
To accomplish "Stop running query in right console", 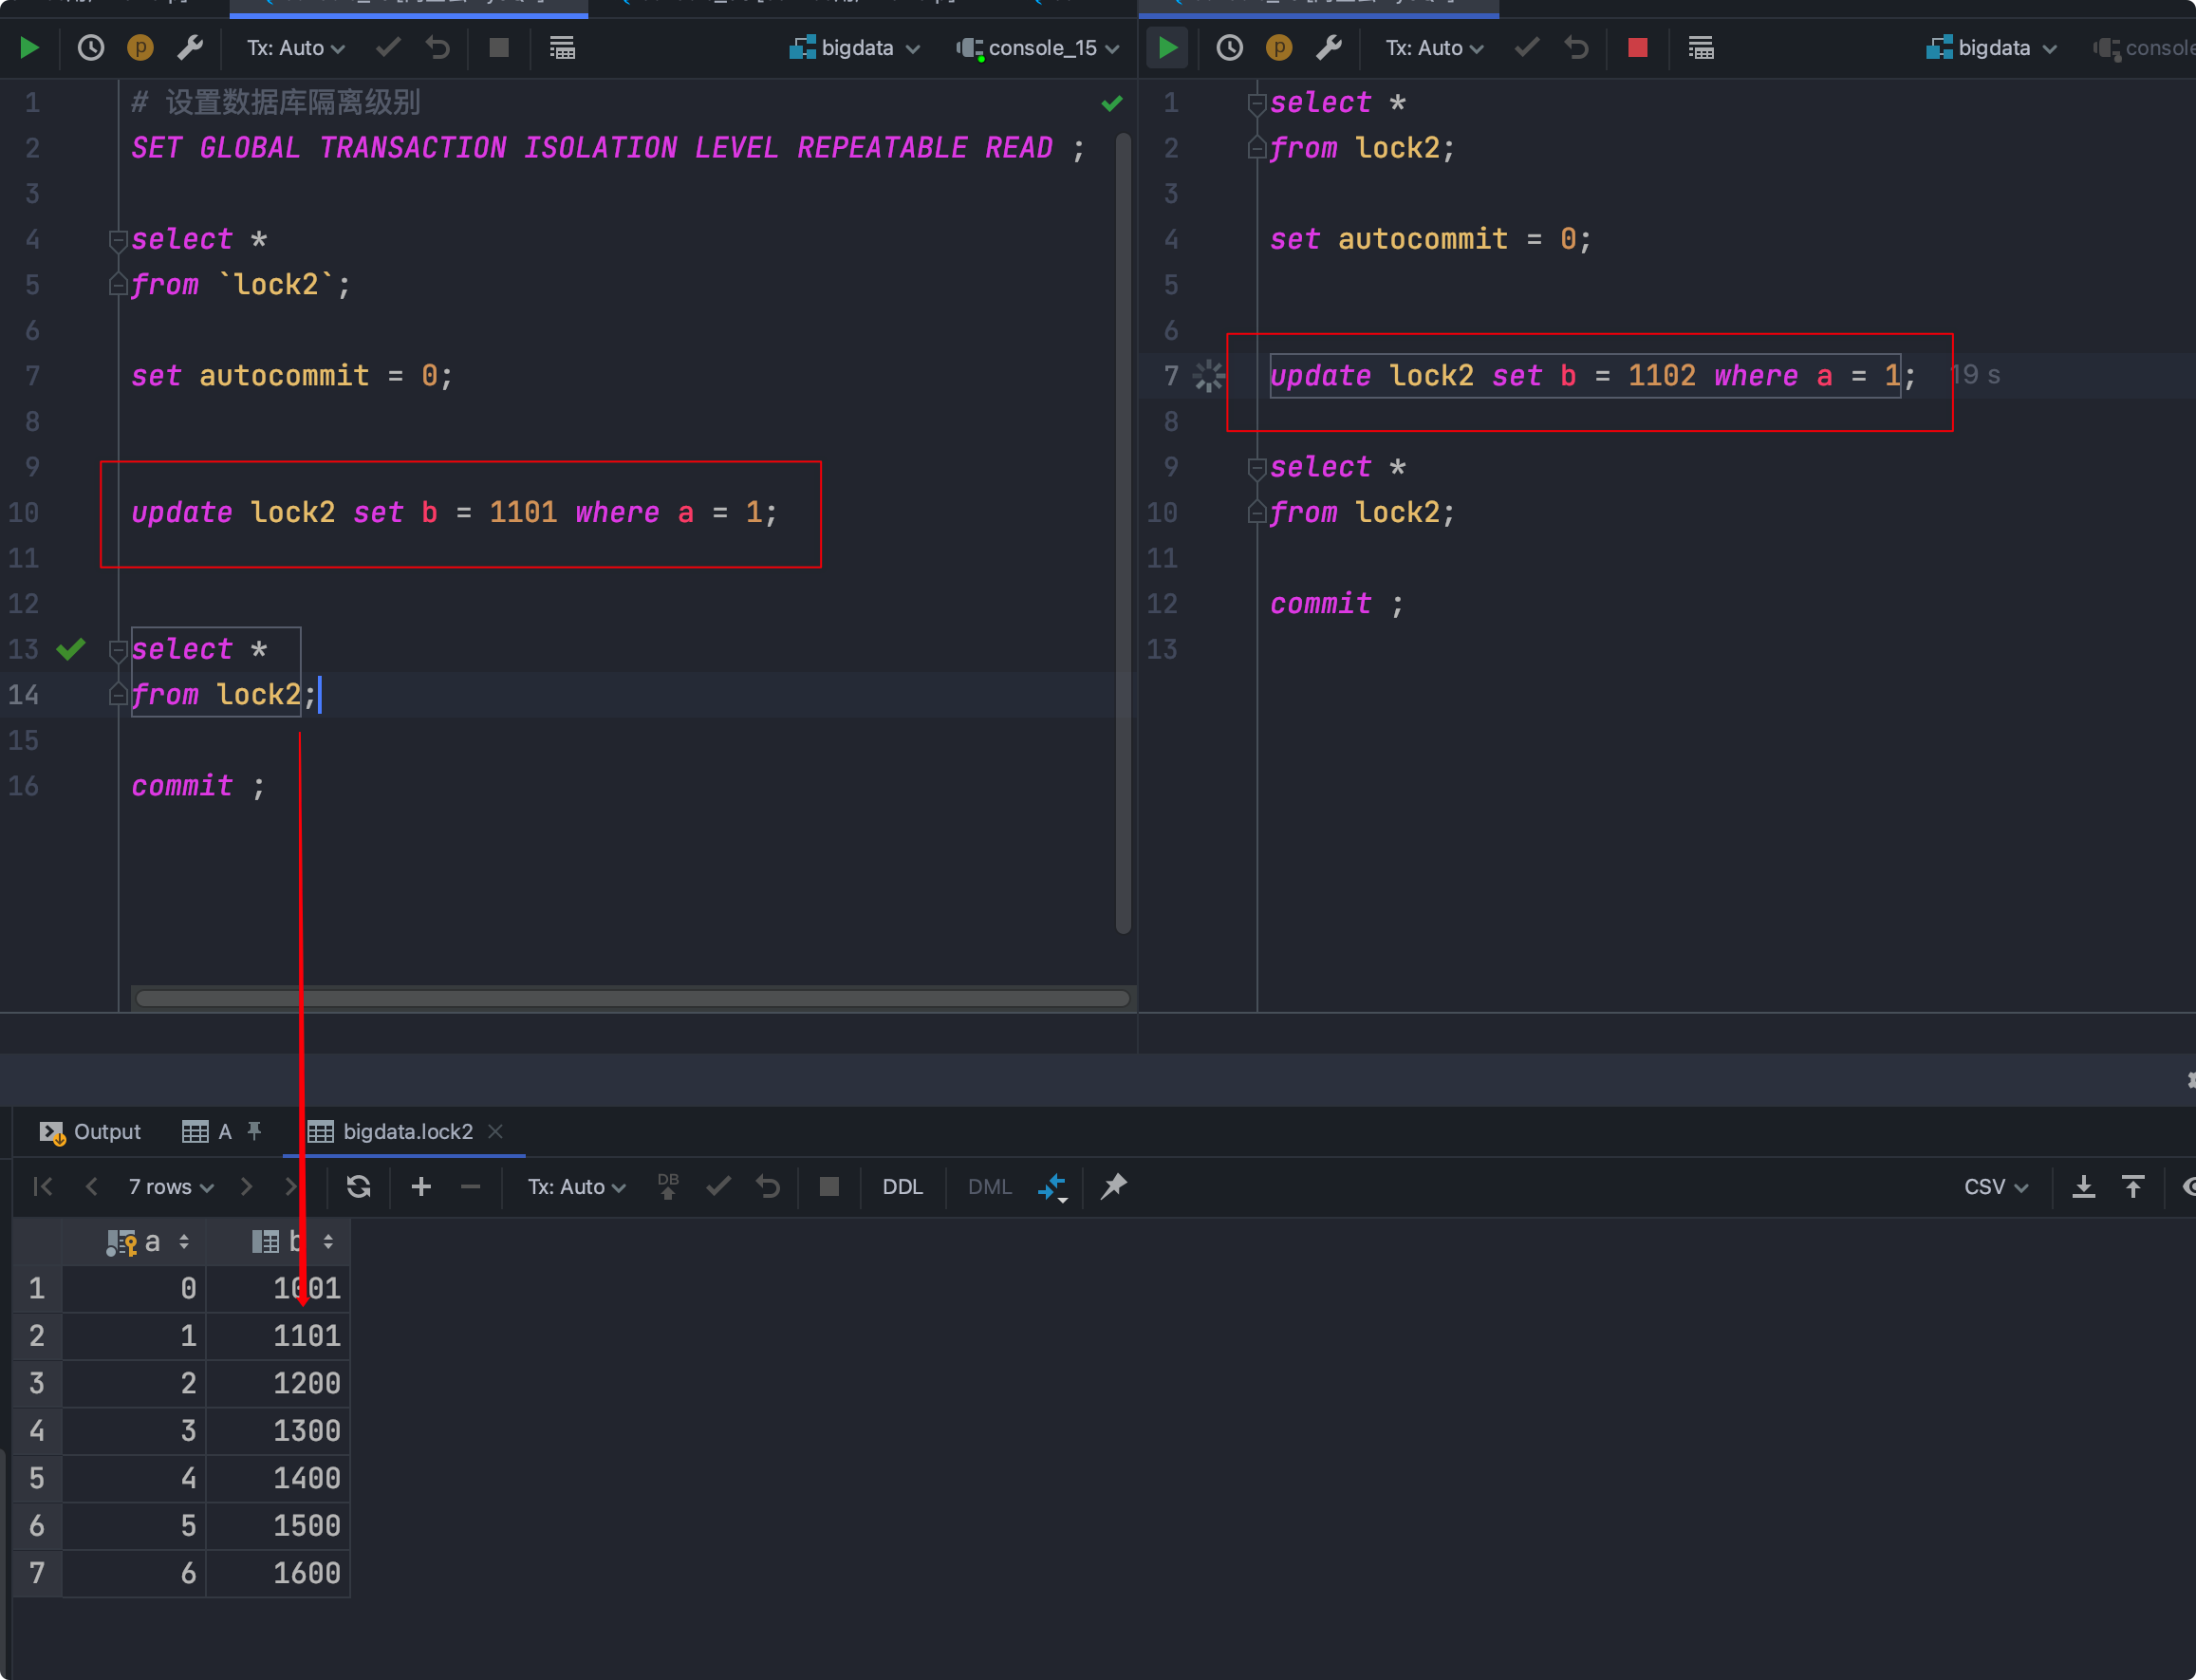I will pyautogui.click(x=1637, y=47).
